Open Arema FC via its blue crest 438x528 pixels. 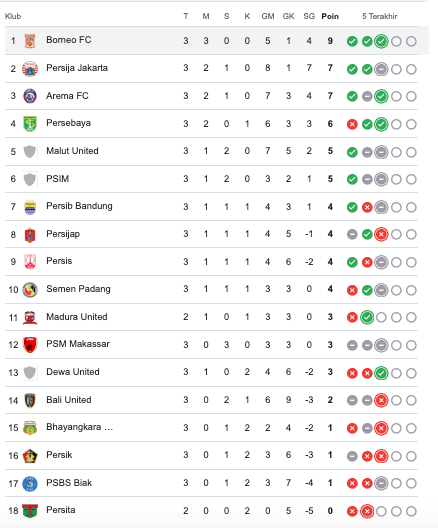point(30,96)
